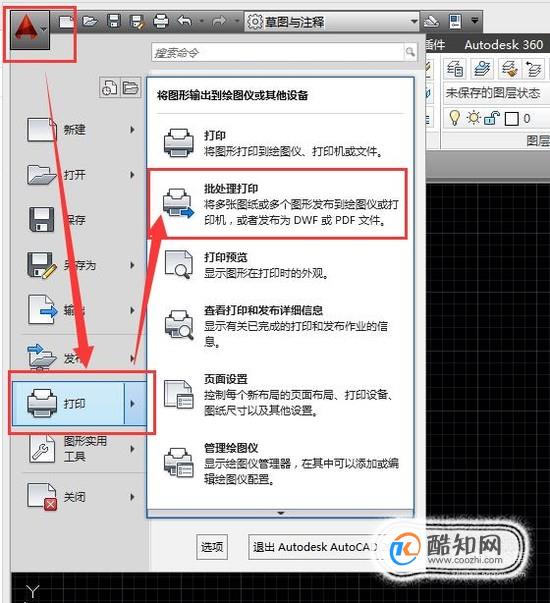Screen dimensions: 550x603
Task: Click the New file icon in quick access toolbar
Action: pos(67,21)
